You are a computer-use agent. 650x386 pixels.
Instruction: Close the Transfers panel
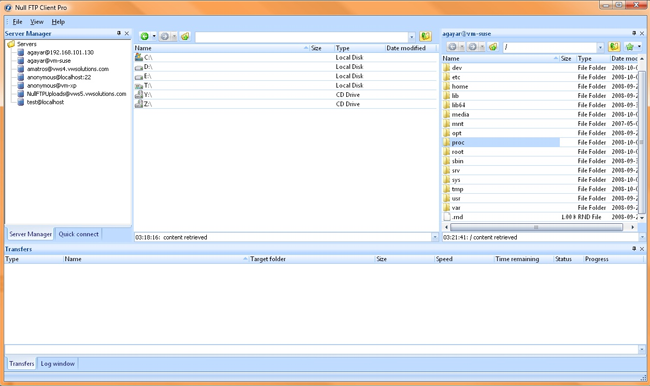click(x=642, y=249)
